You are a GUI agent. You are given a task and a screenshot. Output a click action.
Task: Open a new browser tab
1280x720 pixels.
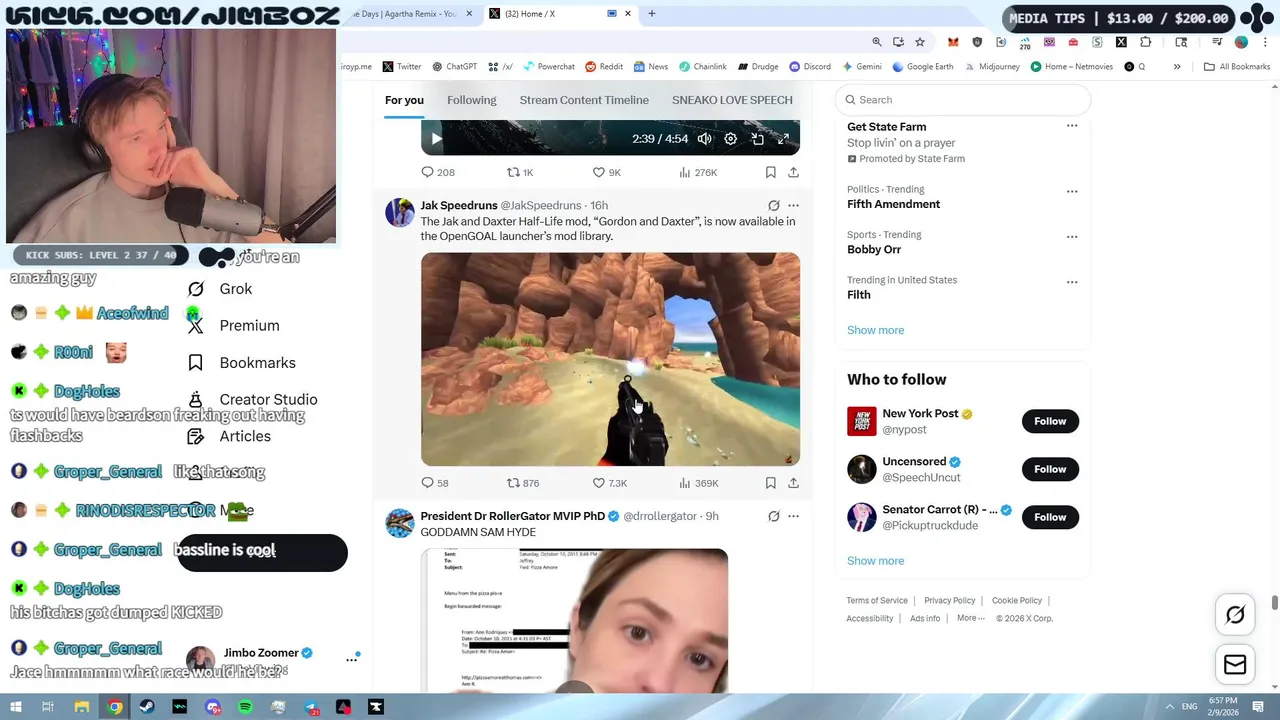click(652, 14)
